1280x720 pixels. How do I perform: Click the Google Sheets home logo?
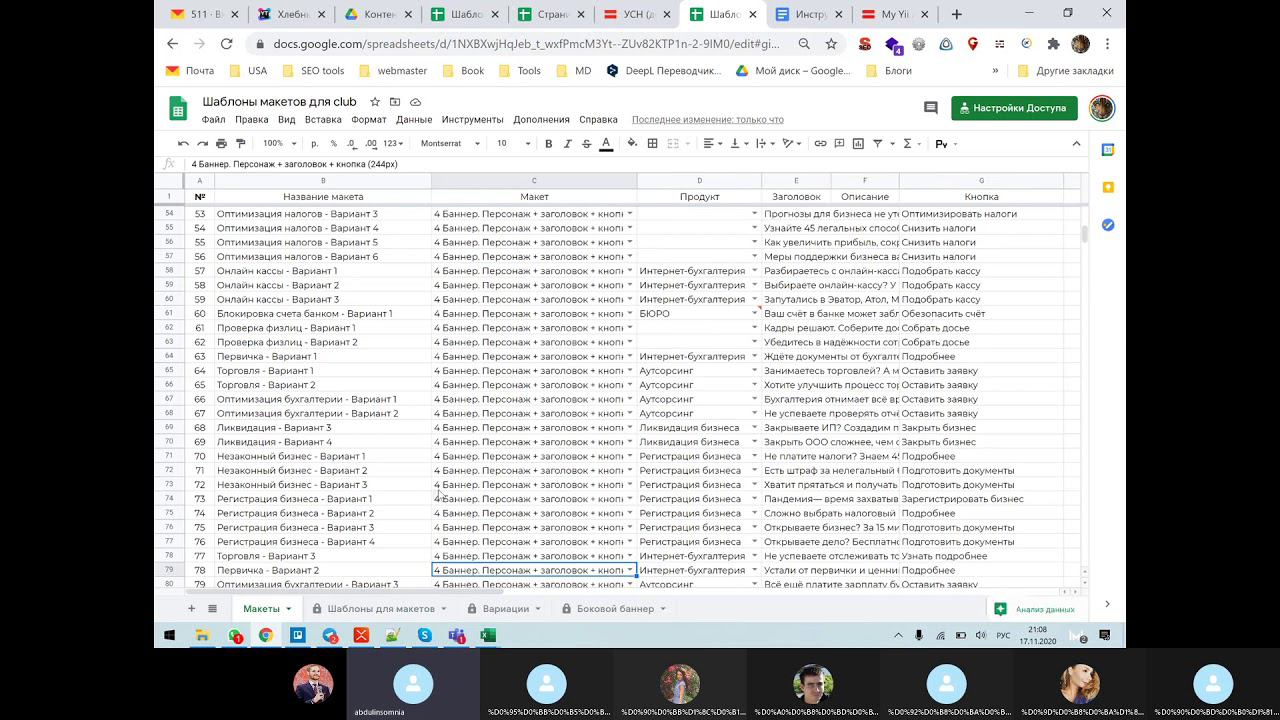(x=178, y=108)
